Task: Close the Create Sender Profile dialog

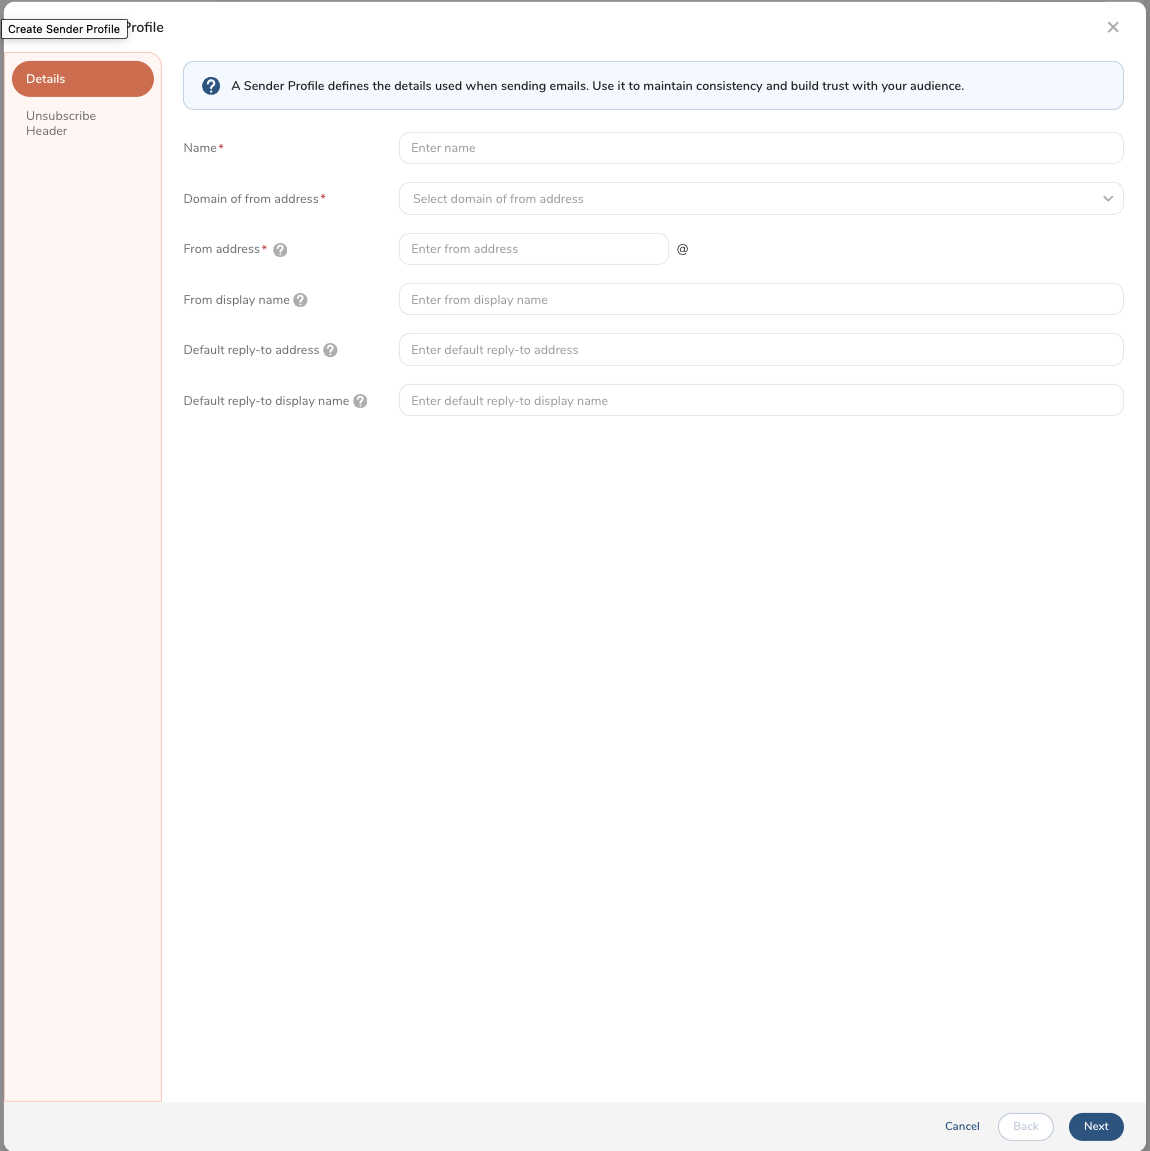Action: (1113, 27)
